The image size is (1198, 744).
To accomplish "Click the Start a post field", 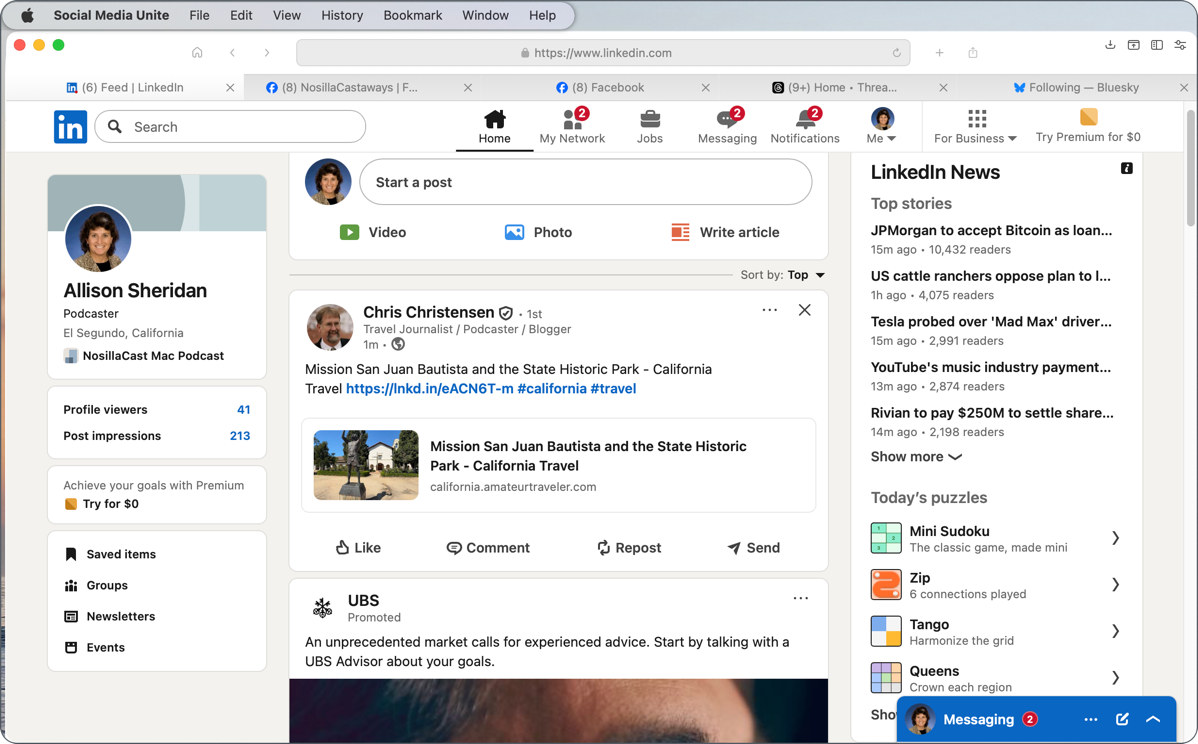I will coord(585,182).
